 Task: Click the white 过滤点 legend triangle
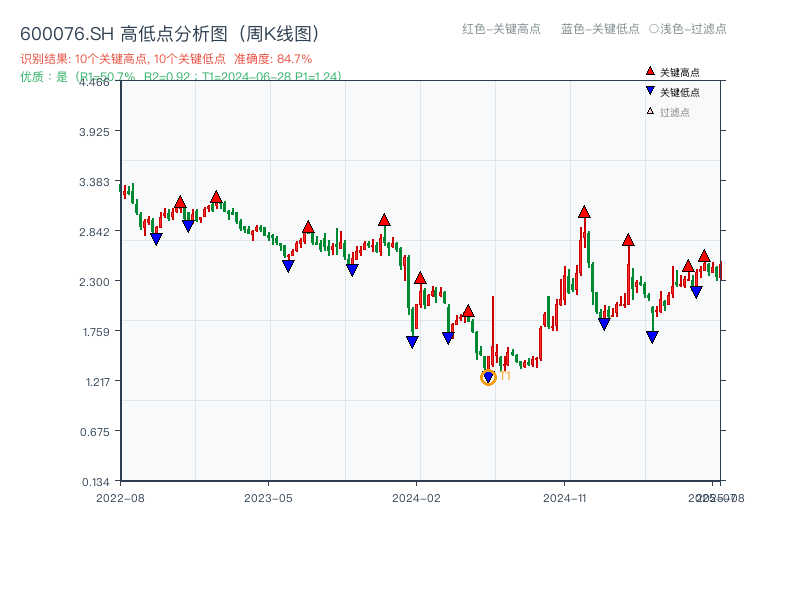point(650,111)
